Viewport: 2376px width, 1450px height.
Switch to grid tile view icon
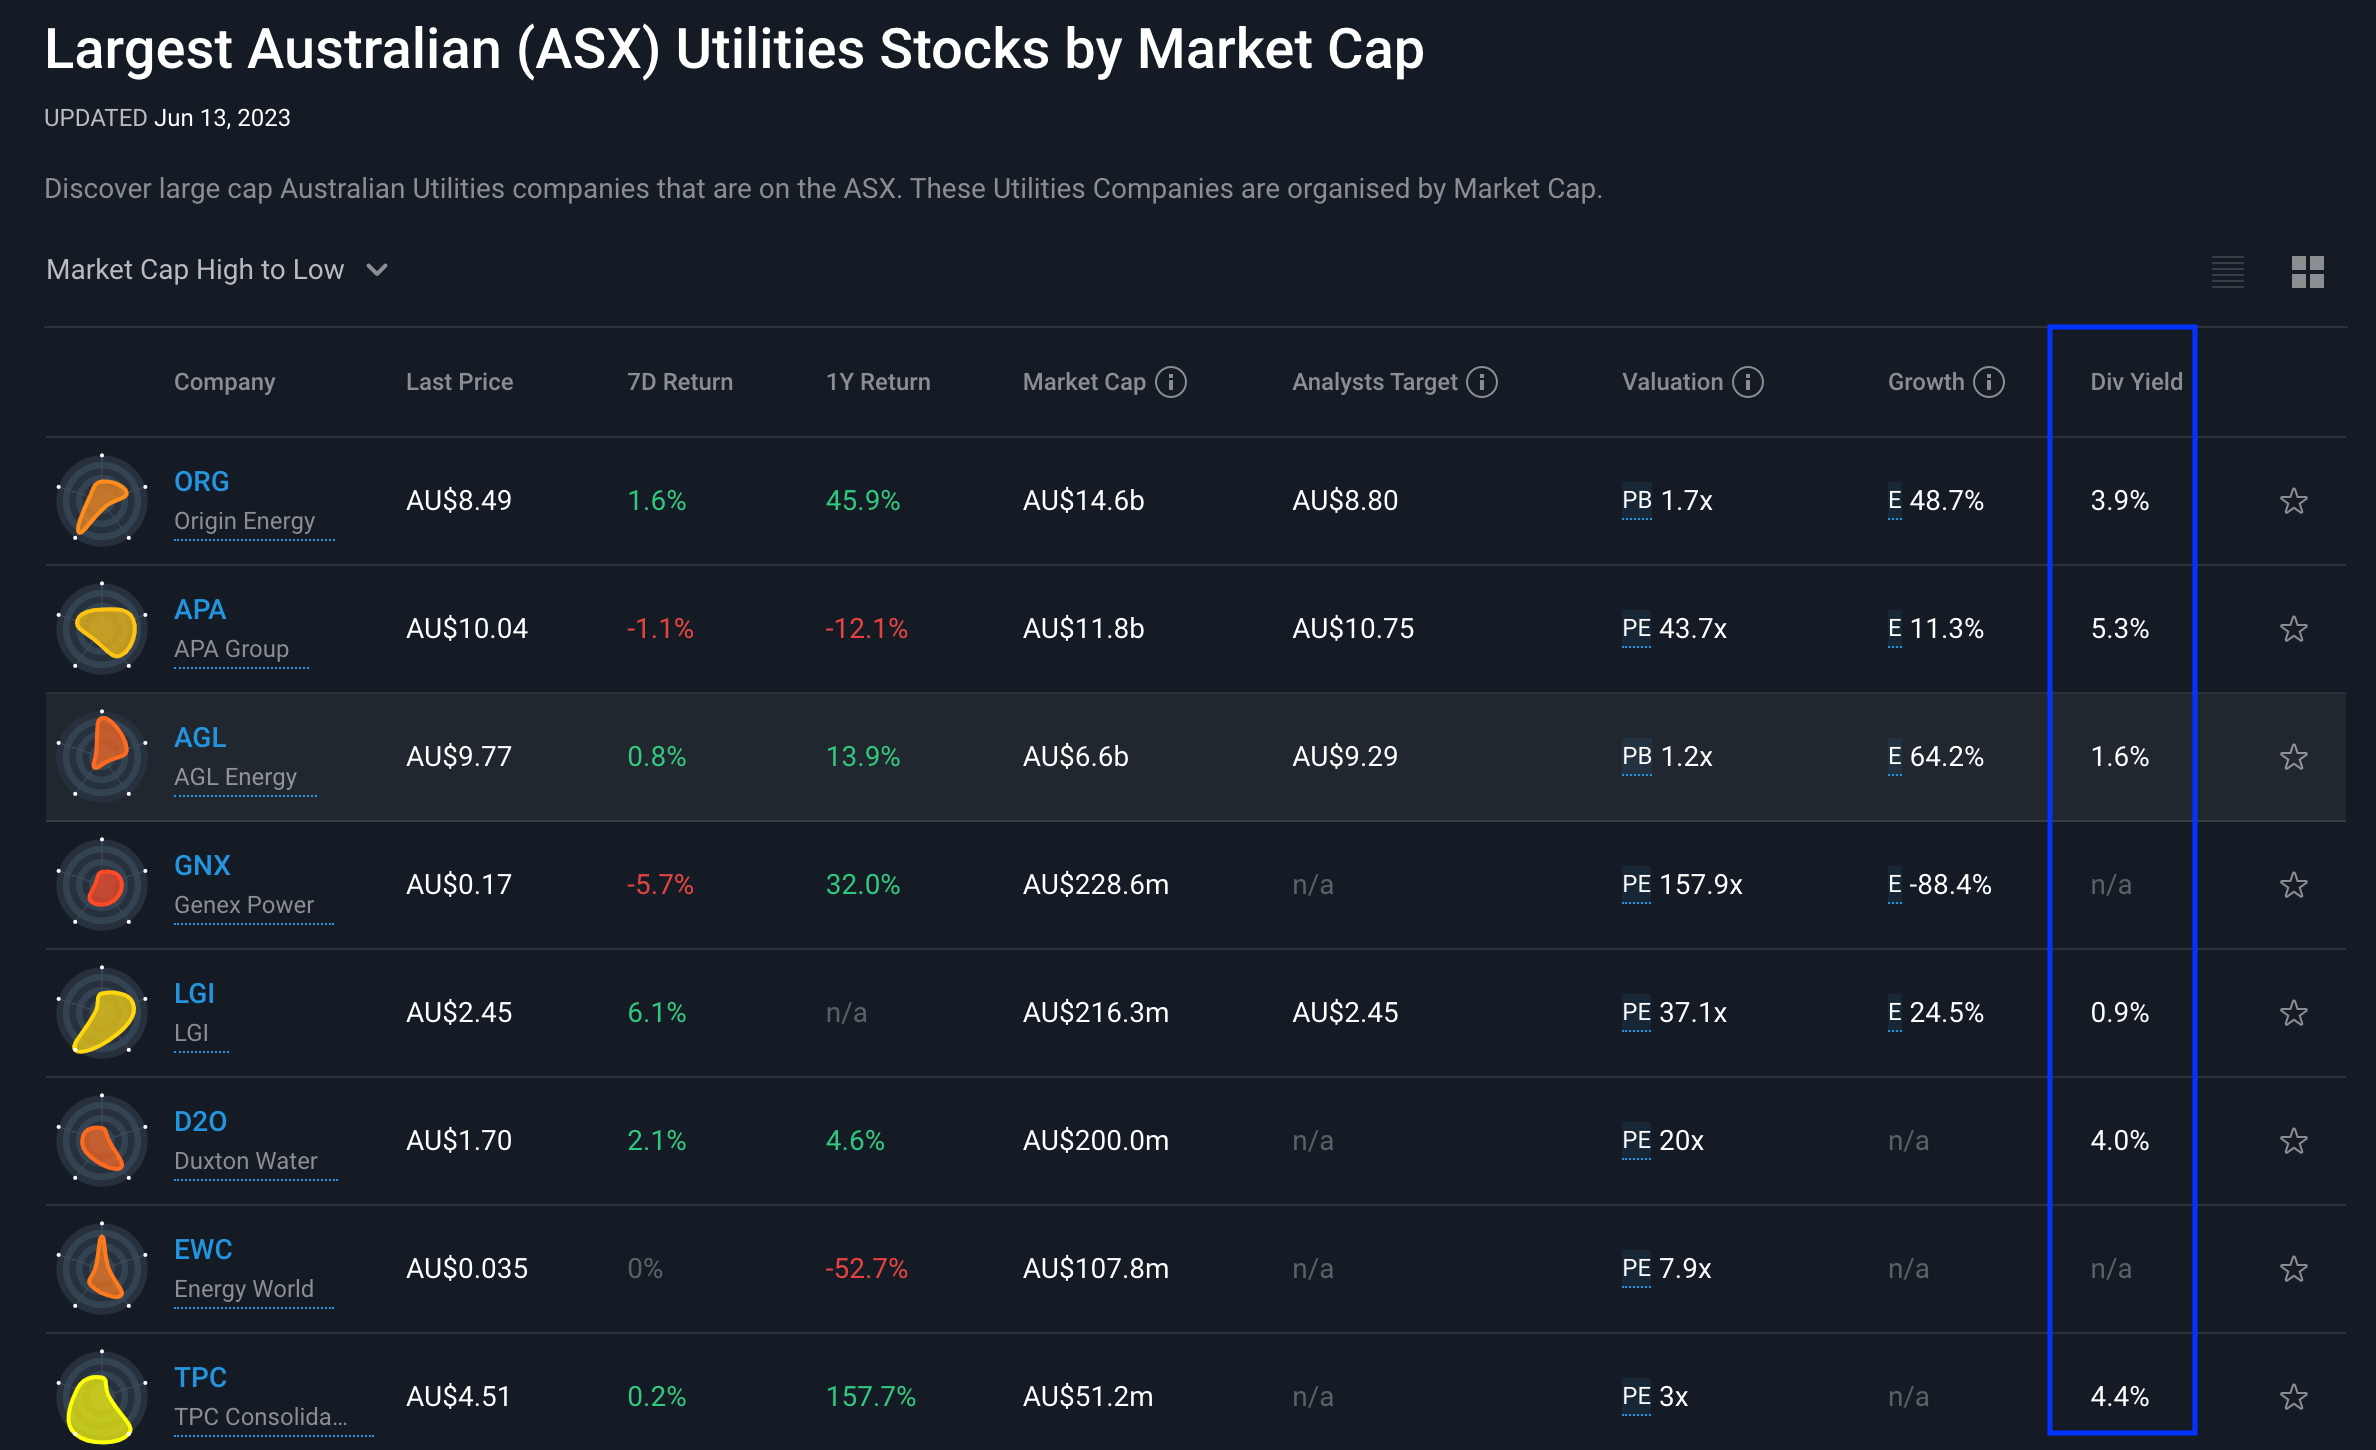[2307, 271]
